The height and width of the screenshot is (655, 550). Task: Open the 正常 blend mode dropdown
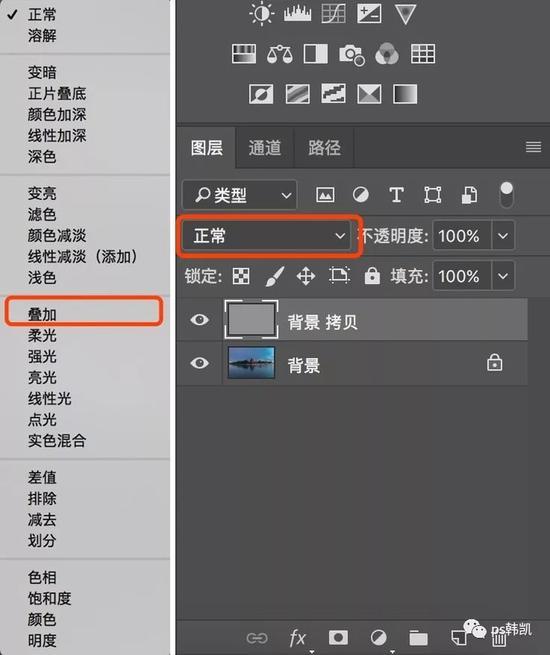coord(266,236)
